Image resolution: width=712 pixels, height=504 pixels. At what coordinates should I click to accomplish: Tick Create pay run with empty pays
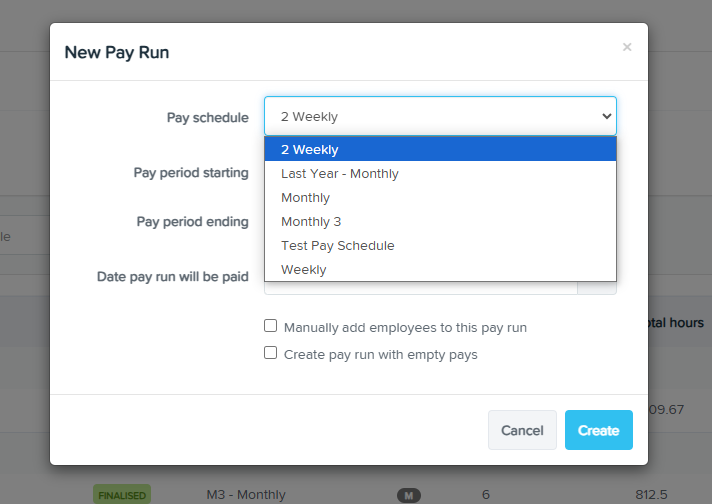(x=271, y=353)
